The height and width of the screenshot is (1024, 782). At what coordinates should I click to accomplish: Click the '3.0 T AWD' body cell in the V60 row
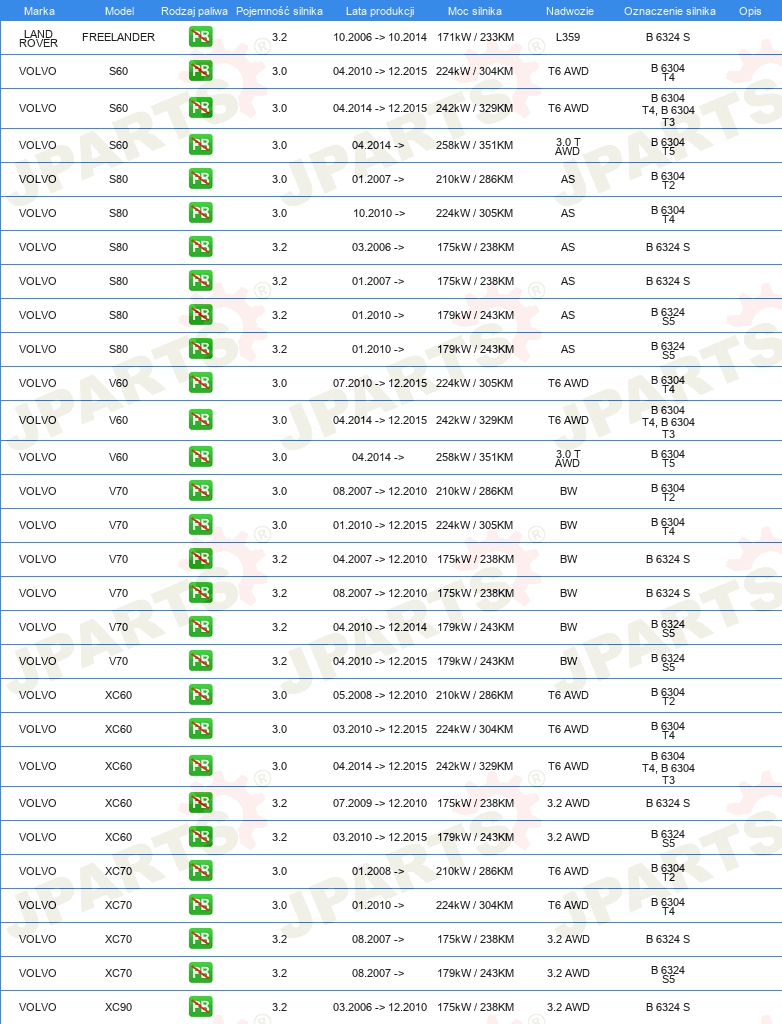pyautogui.click(x=567, y=458)
